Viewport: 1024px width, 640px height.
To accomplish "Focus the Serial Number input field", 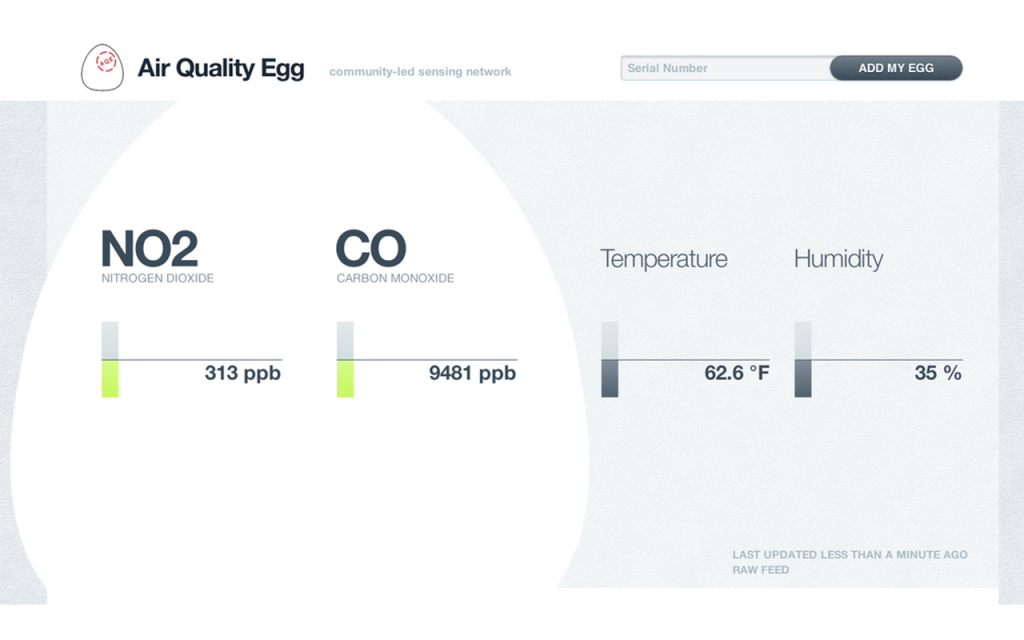I will (x=726, y=68).
